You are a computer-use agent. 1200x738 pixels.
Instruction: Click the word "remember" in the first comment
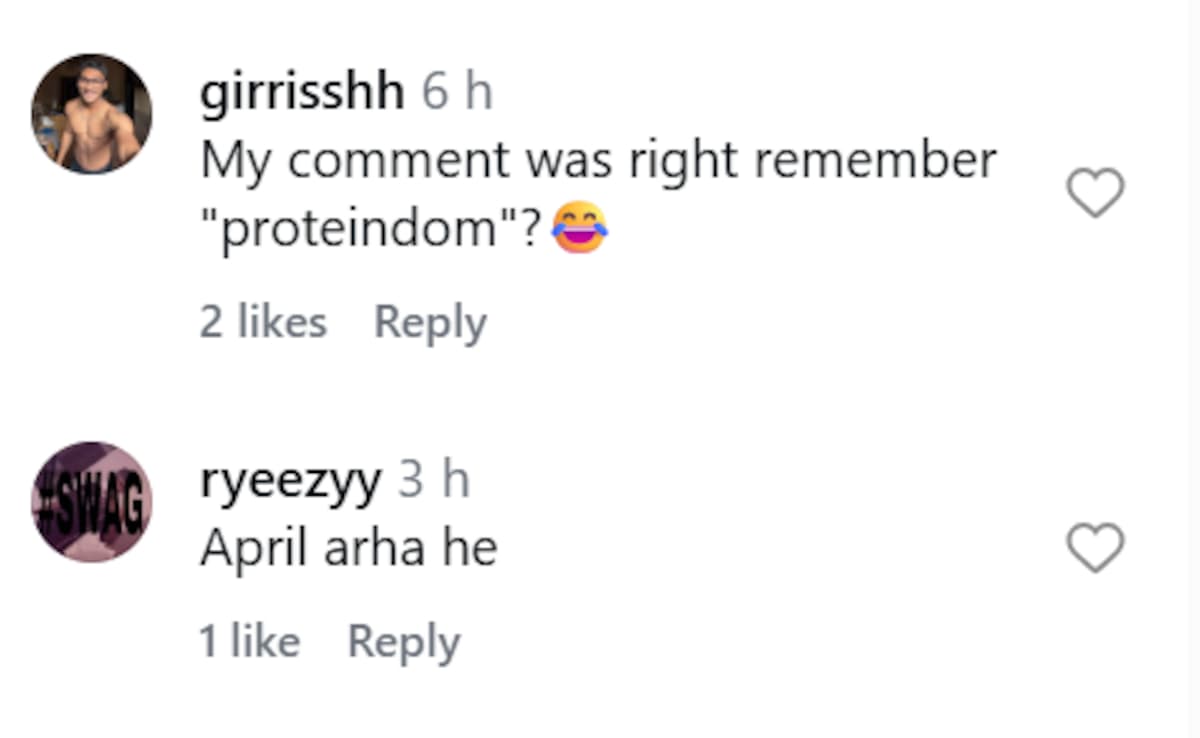[x=875, y=161]
